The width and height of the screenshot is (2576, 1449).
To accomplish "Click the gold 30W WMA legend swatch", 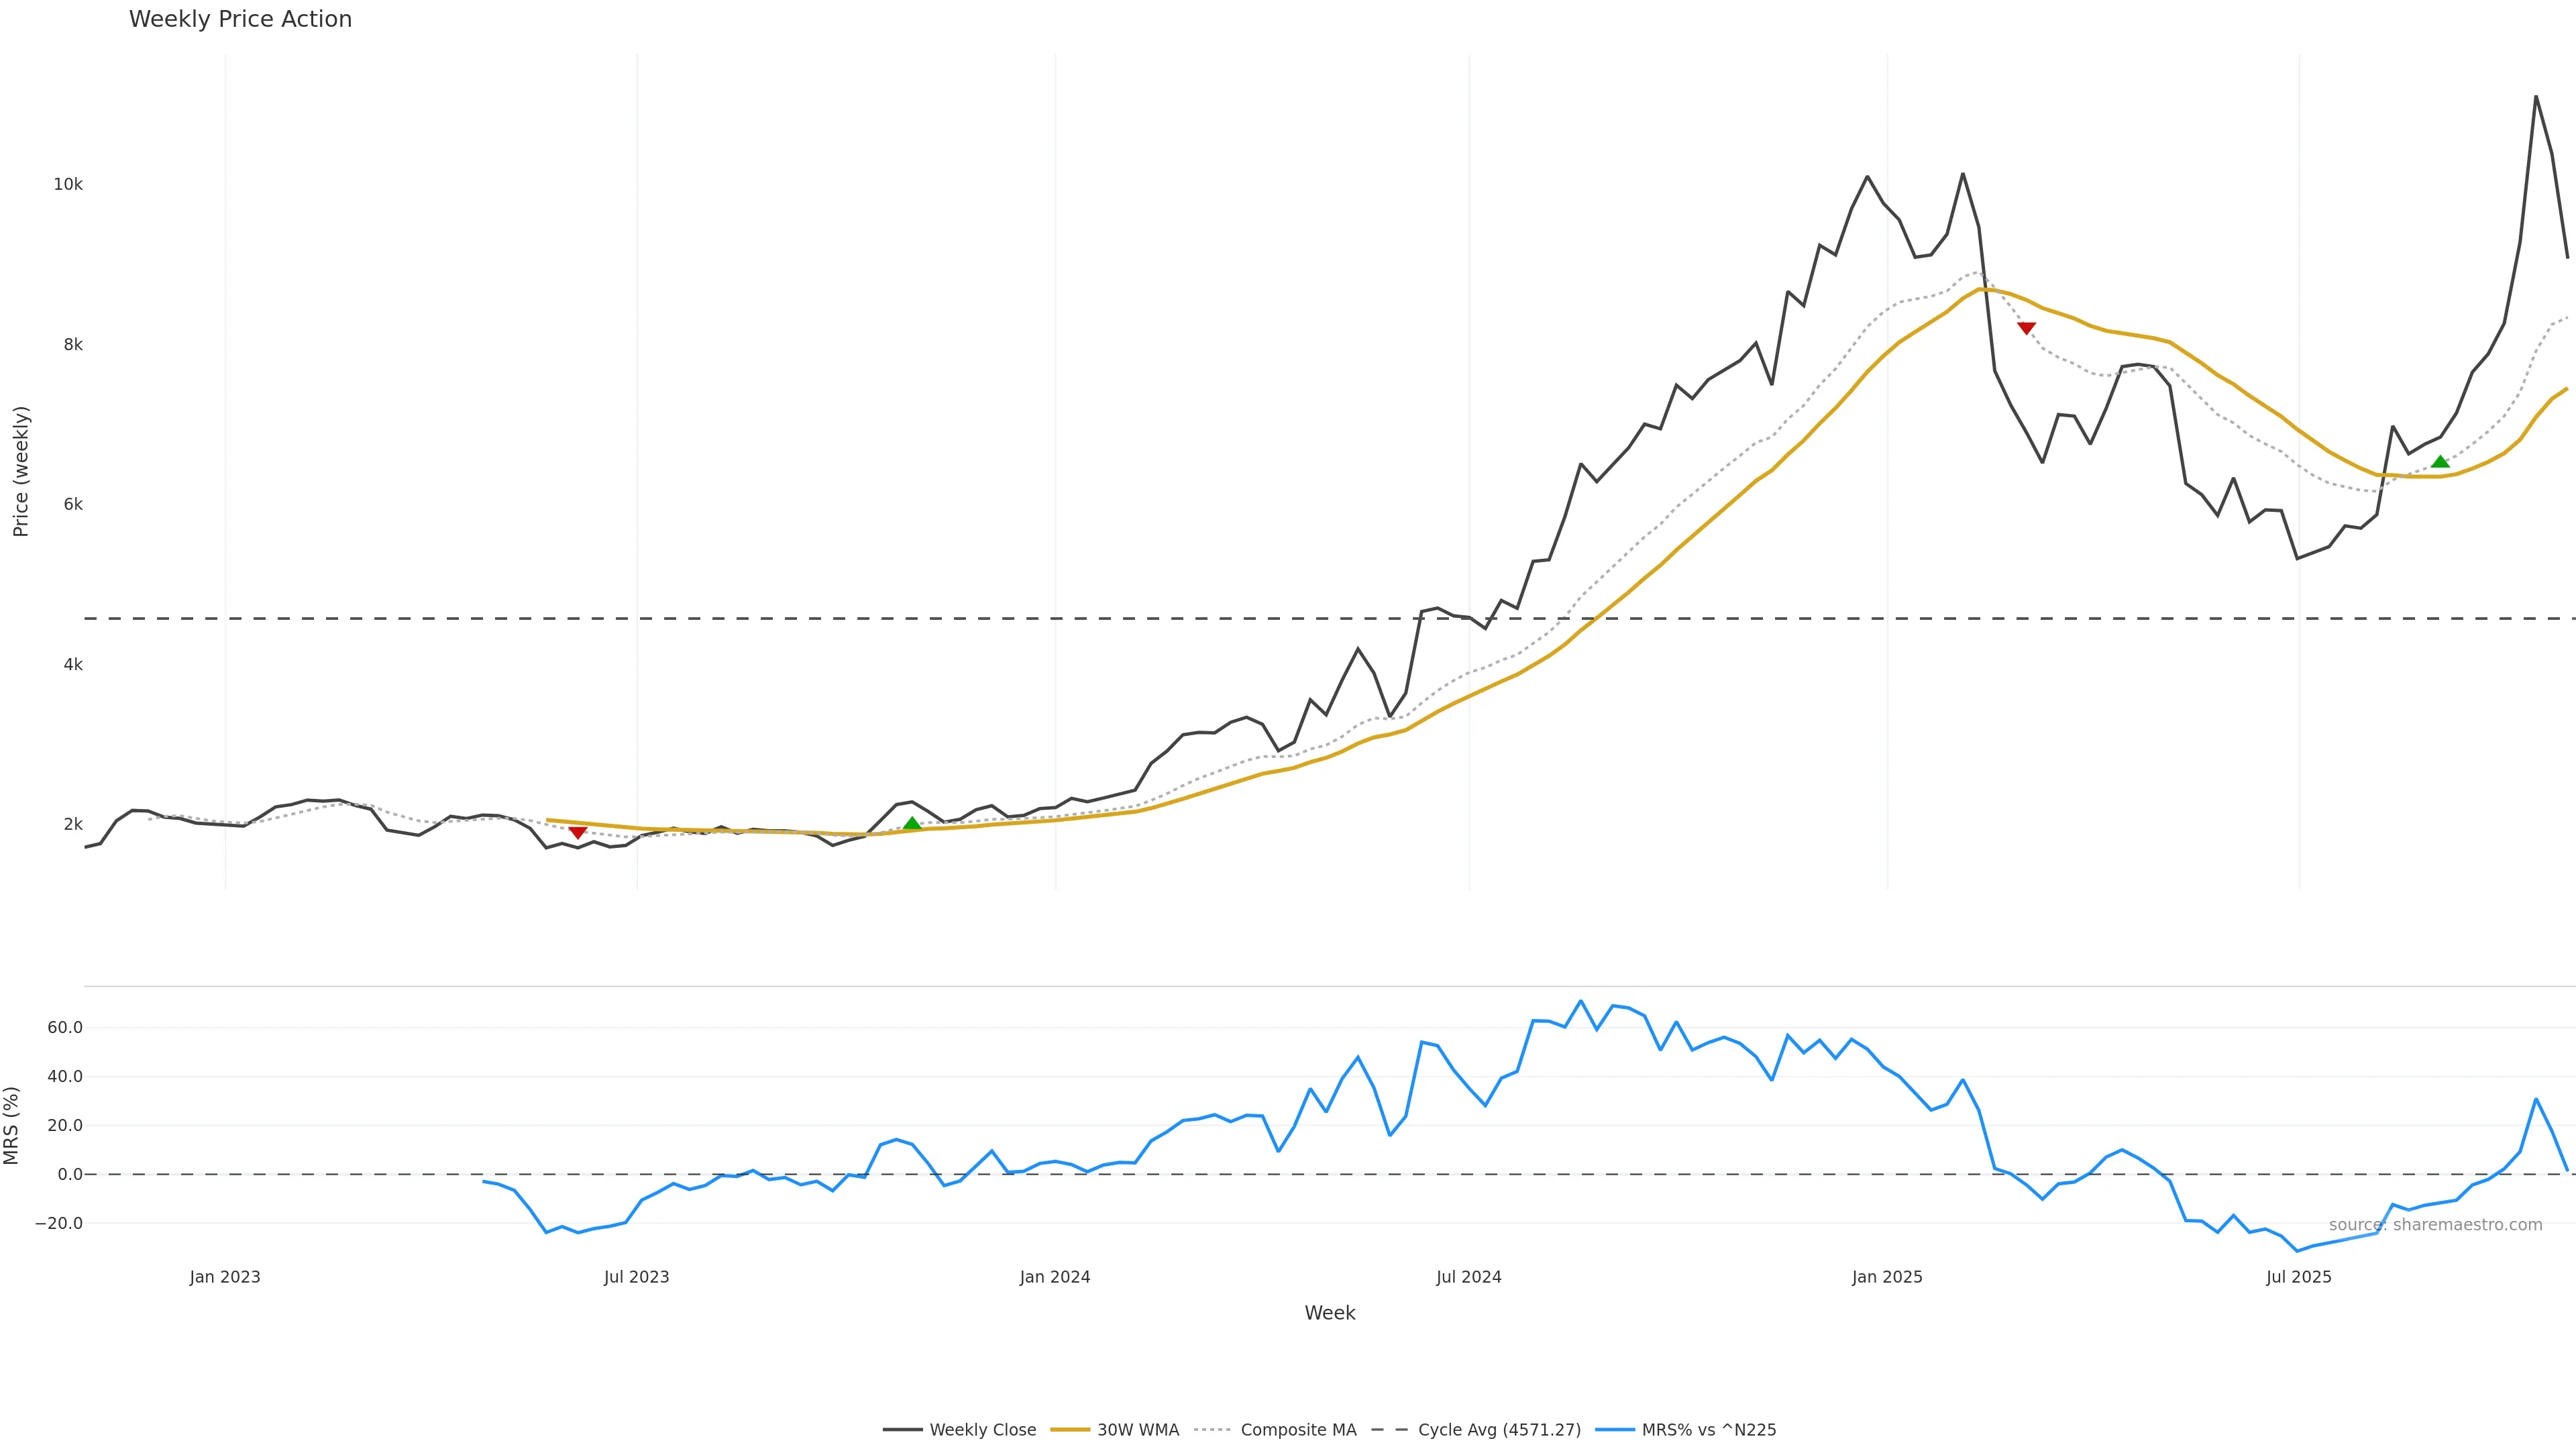I will pos(1069,1430).
